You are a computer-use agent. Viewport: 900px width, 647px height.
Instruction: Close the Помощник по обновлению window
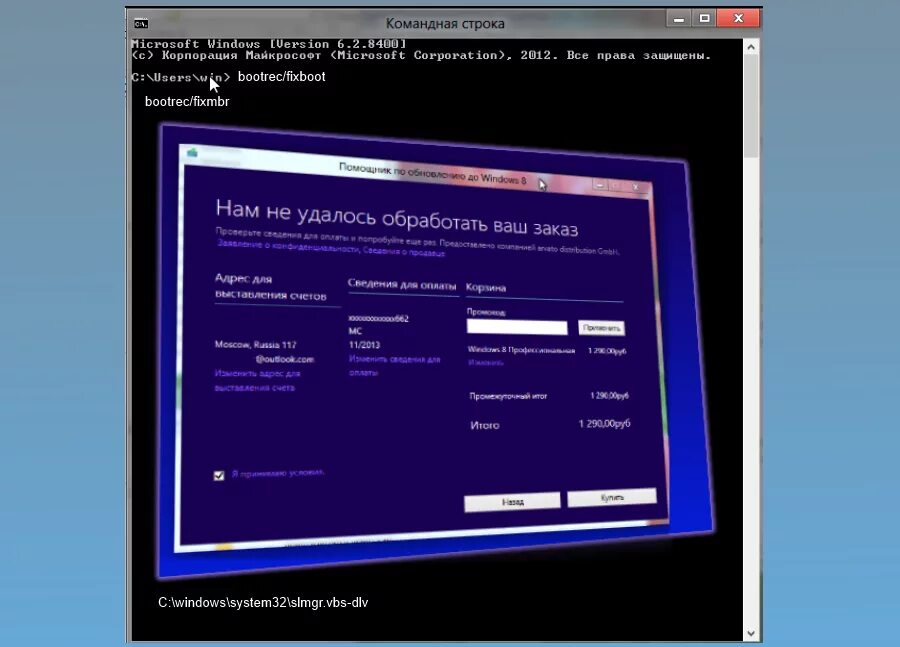636,187
